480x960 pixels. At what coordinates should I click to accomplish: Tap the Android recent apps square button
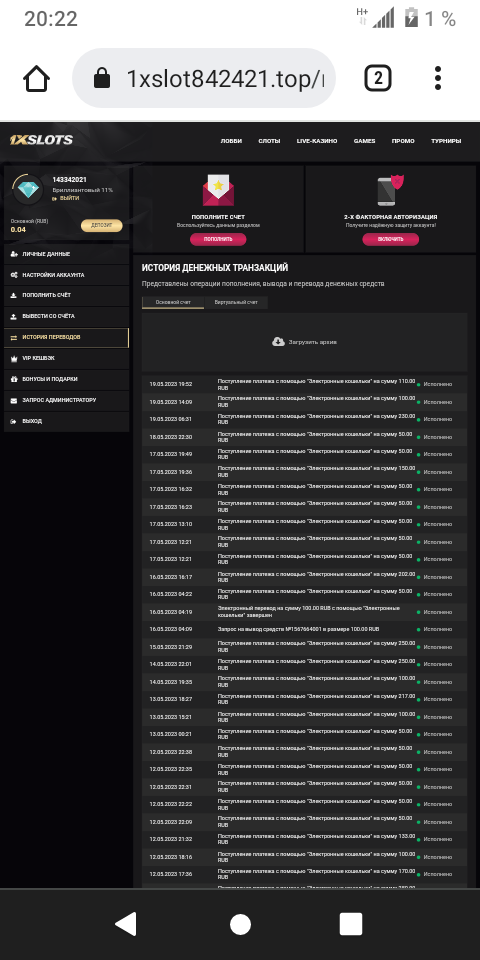point(351,924)
